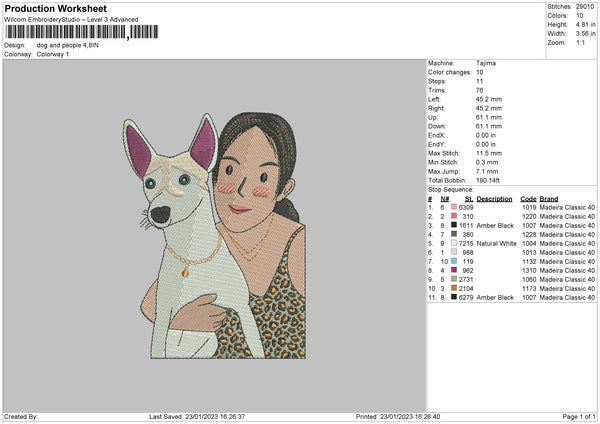This screenshot has height=424, width=600.
Task: Click the Total Bobbin value '190.14ft'
Action: coord(488,180)
